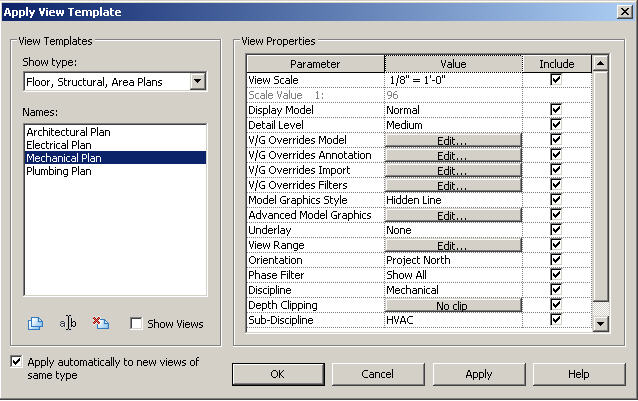Click the OK button
638x401 pixels.
tap(278, 374)
